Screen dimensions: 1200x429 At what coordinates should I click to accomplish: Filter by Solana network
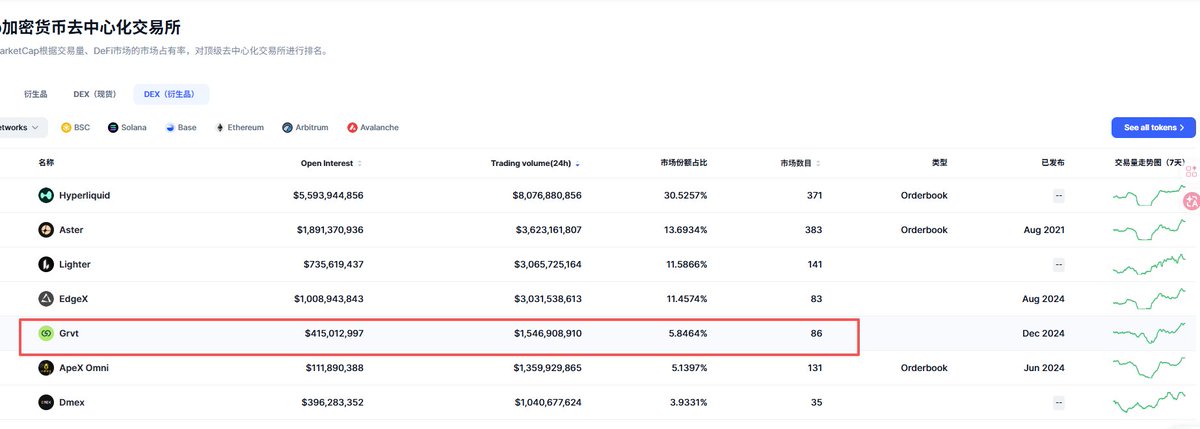click(127, 128)
